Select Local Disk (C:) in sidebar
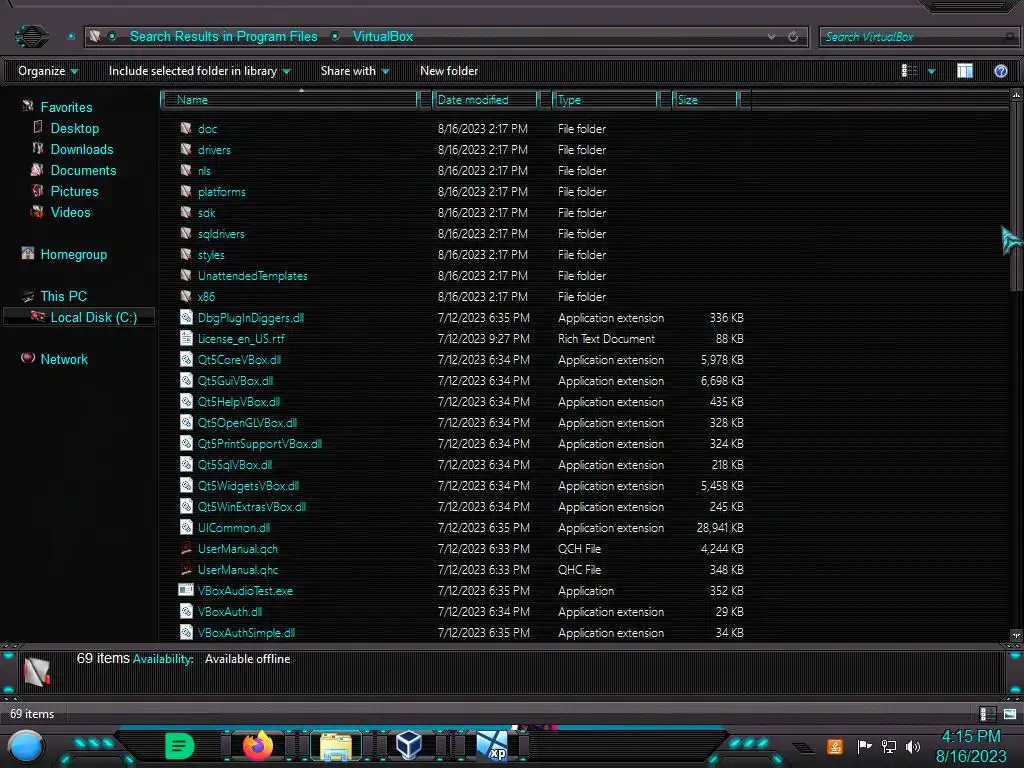Screen dimensions: 1024x768 click(93, 317)
